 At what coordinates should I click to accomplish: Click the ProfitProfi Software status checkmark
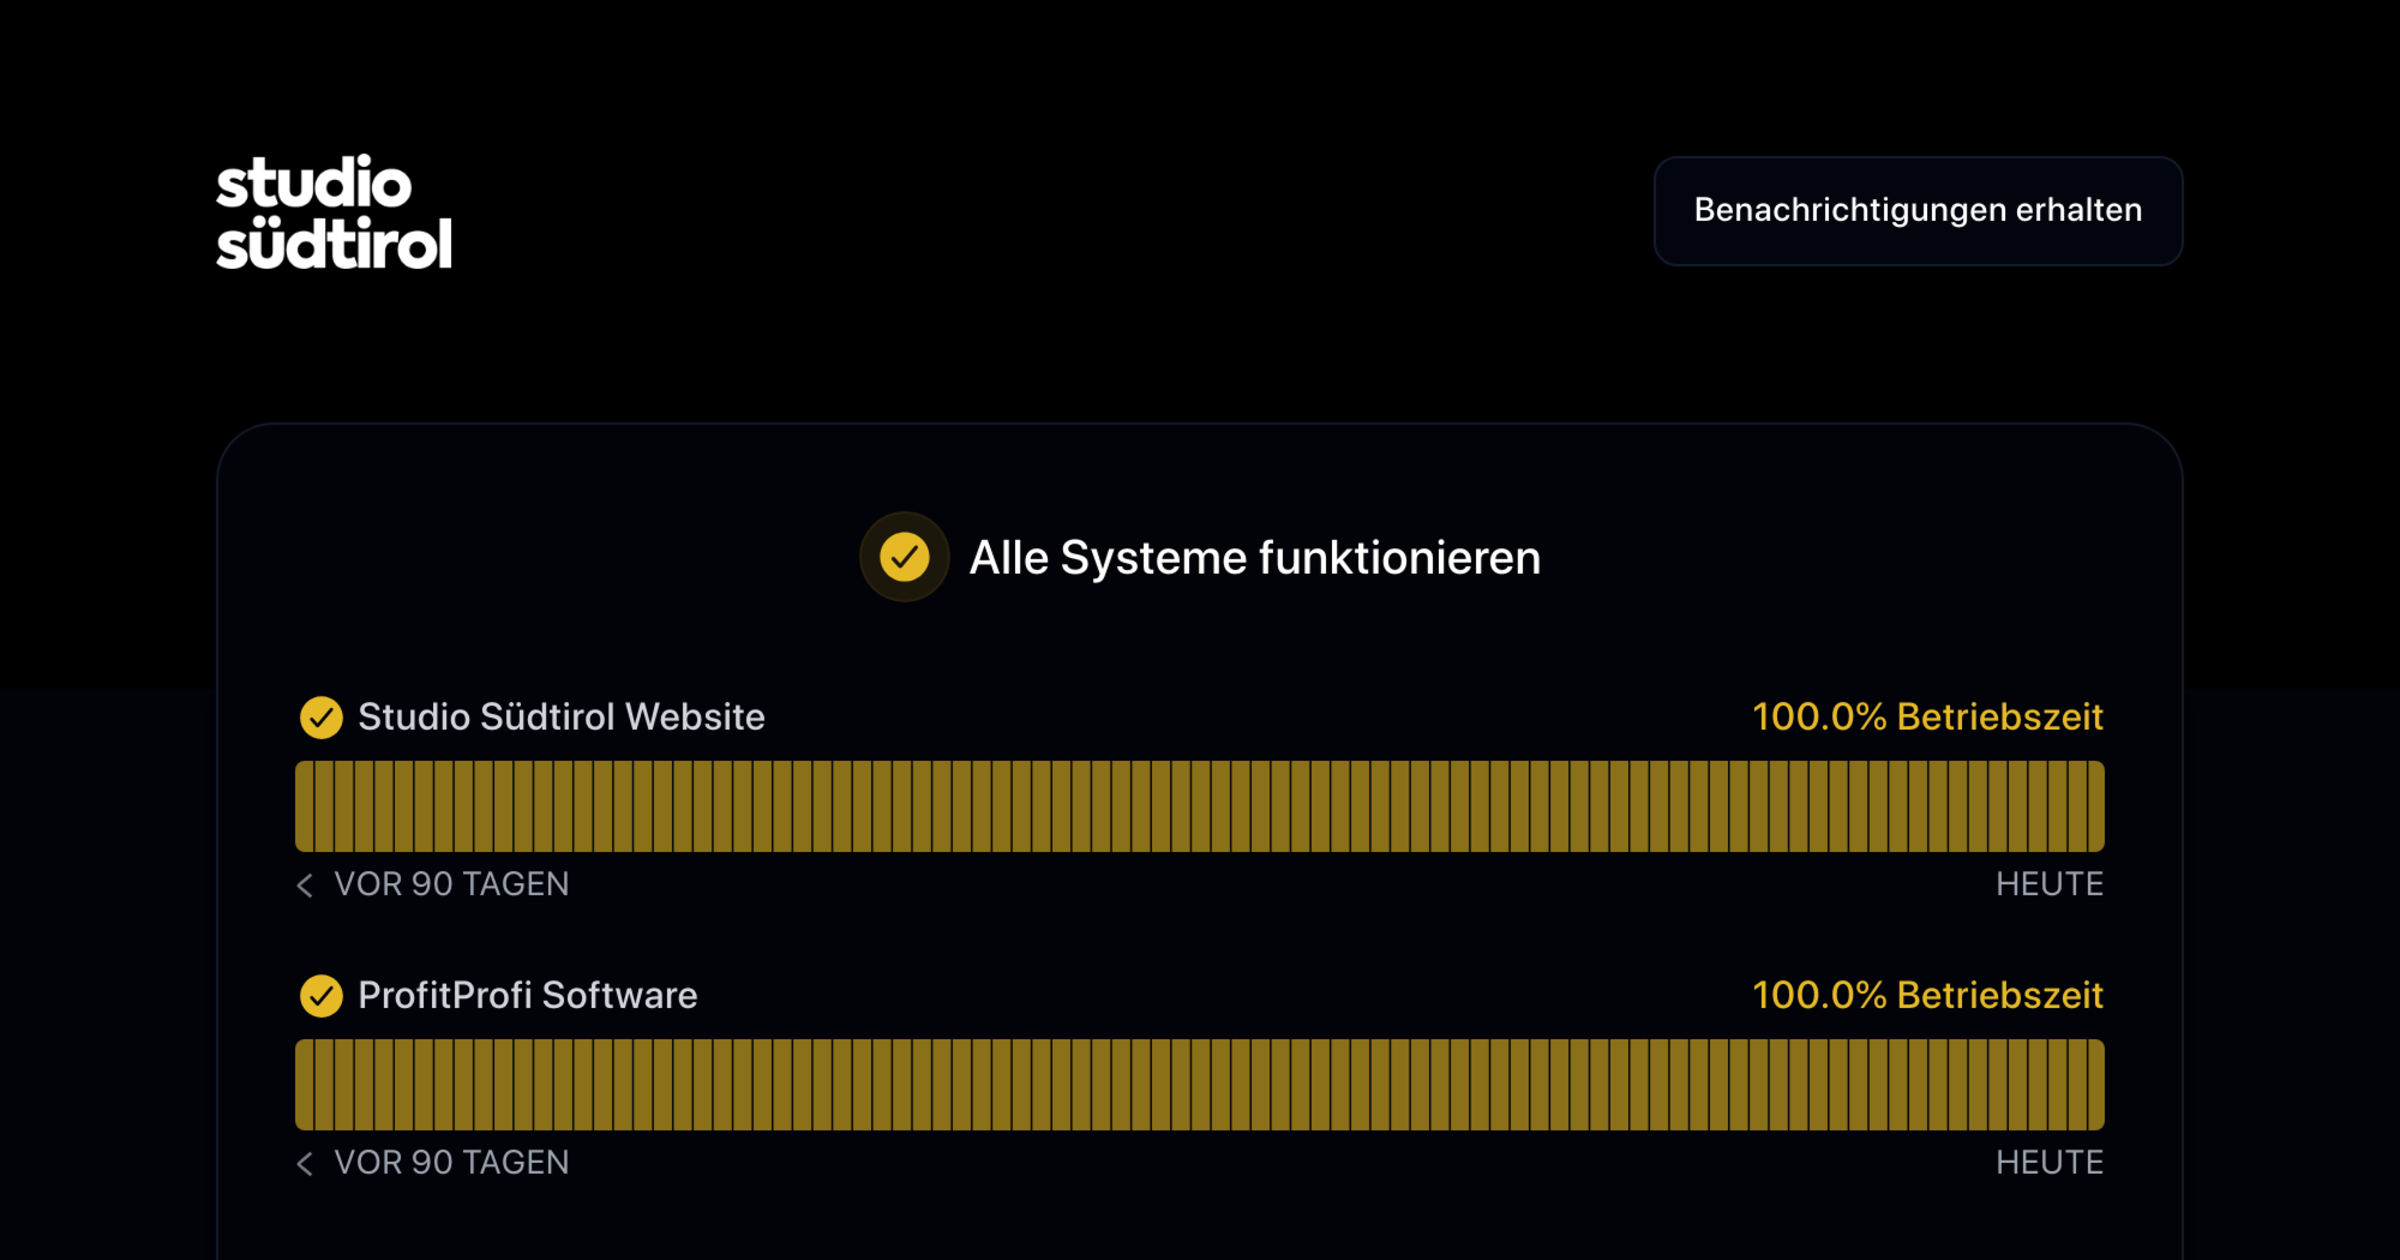321,996
